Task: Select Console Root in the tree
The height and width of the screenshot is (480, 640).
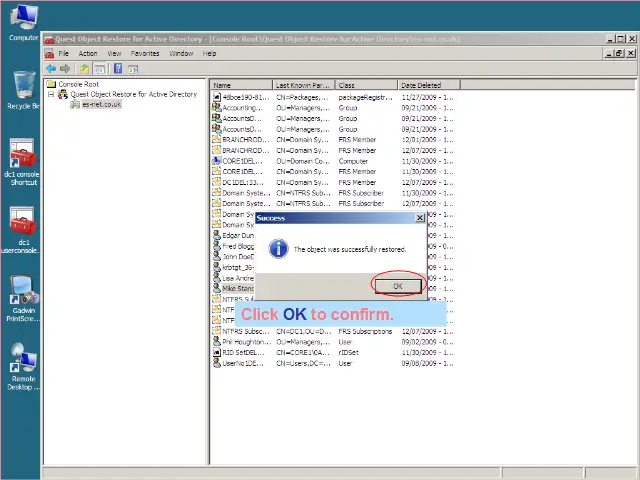Action: [78, 85]
